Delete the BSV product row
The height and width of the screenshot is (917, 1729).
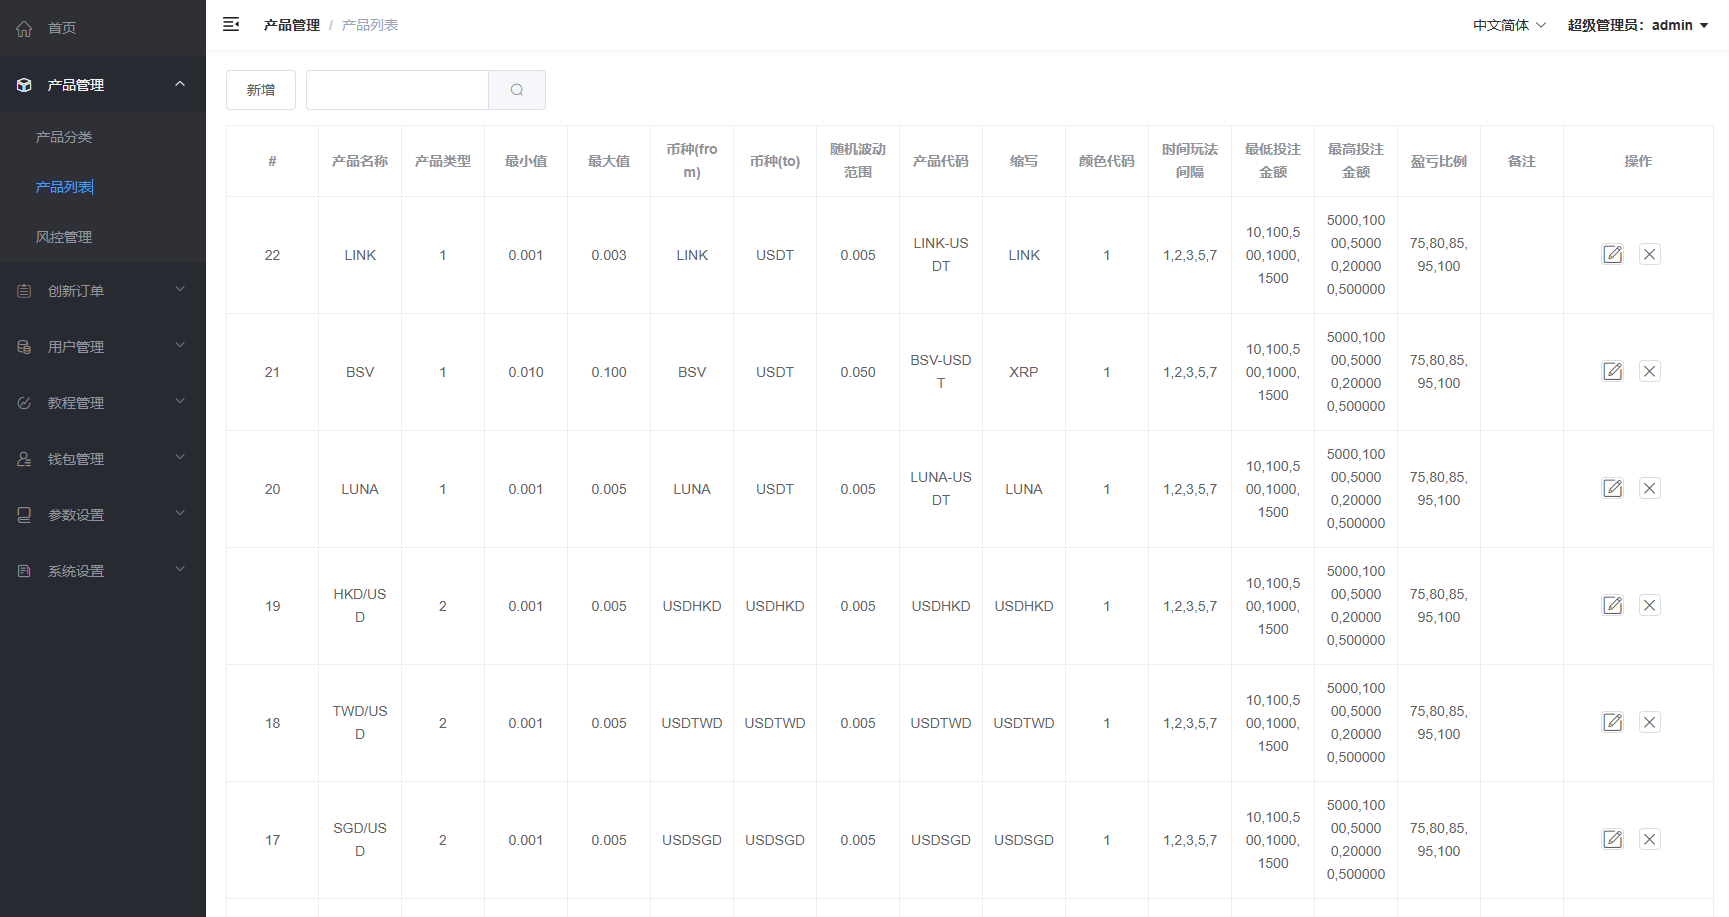(1649, 372)
